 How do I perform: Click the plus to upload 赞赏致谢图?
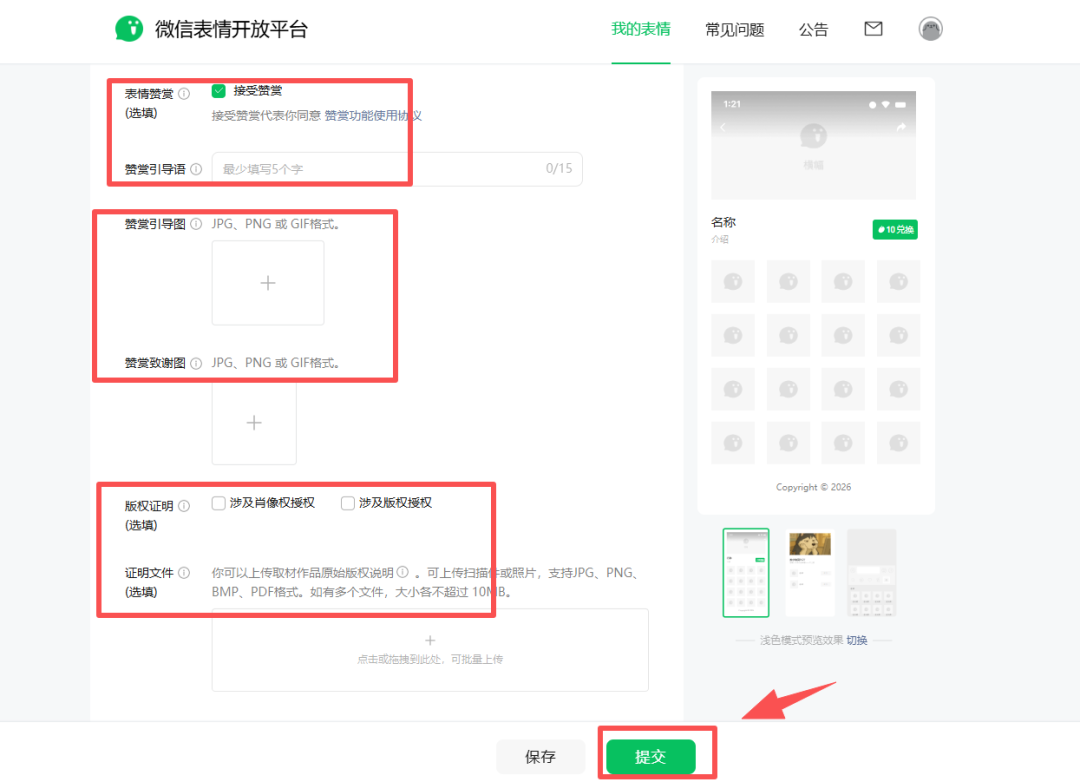(x=253, y=422)
